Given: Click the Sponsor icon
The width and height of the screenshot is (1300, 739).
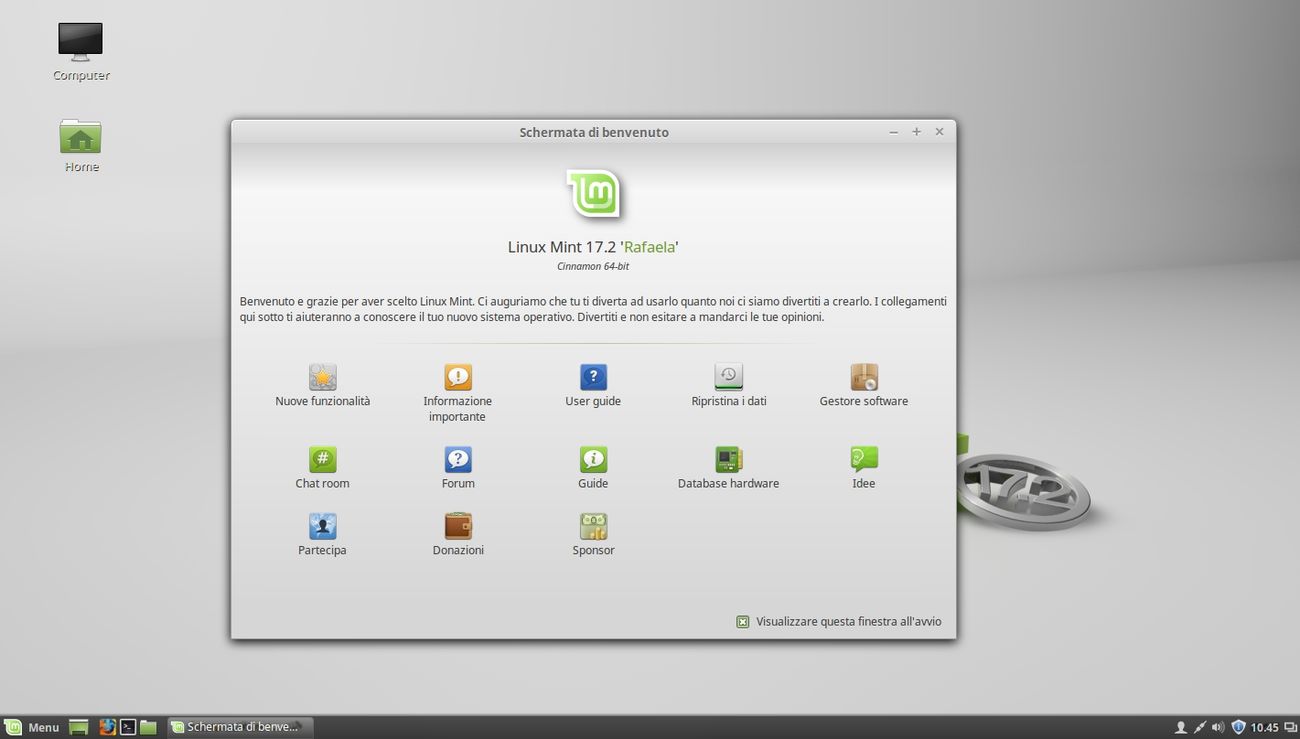Looking at the screenshot, I should (x=593, y=532).
